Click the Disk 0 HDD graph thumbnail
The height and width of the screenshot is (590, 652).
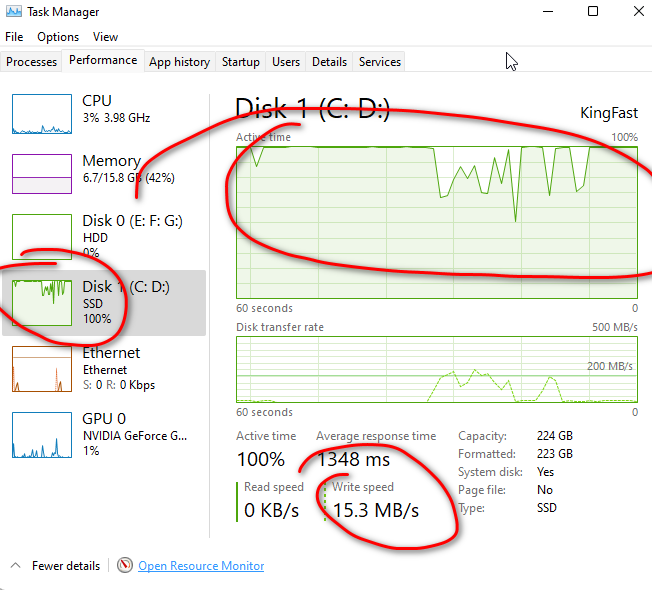[x=42, y=235]
